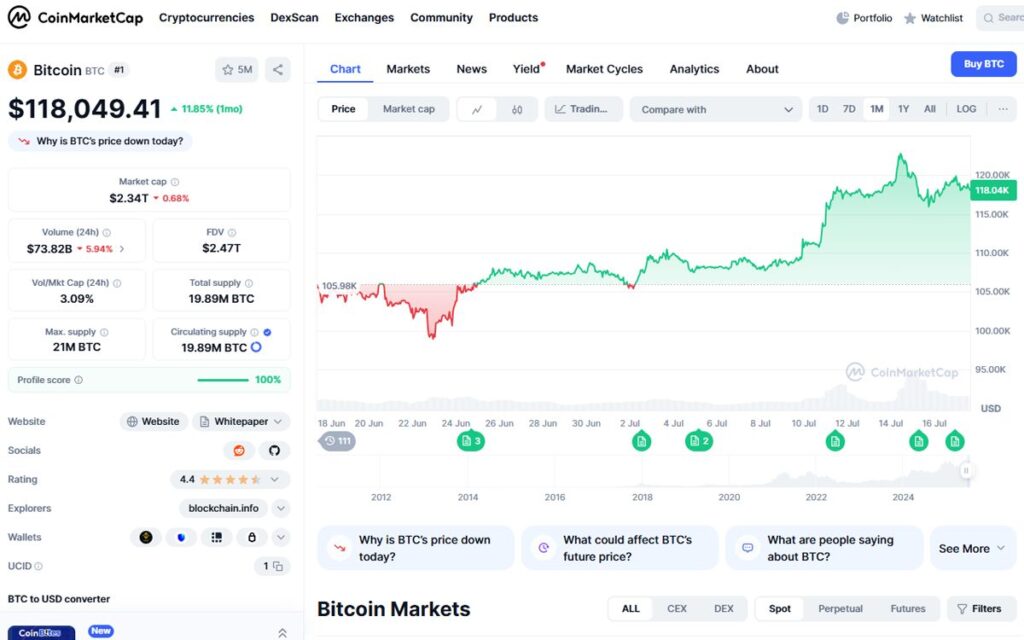Switch to the Market Cycles tab
This screenshot has height=640, width=1024.
click(604, 69)
